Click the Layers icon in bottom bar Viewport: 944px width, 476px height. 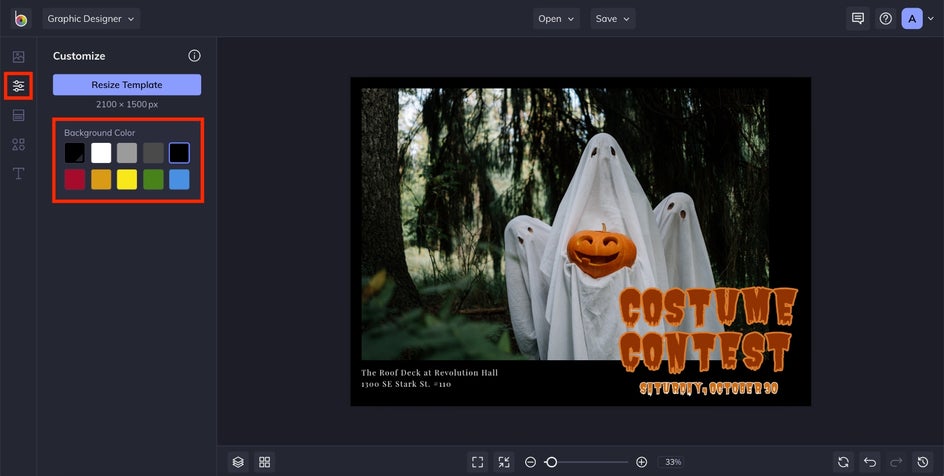[x=238, y=462]
